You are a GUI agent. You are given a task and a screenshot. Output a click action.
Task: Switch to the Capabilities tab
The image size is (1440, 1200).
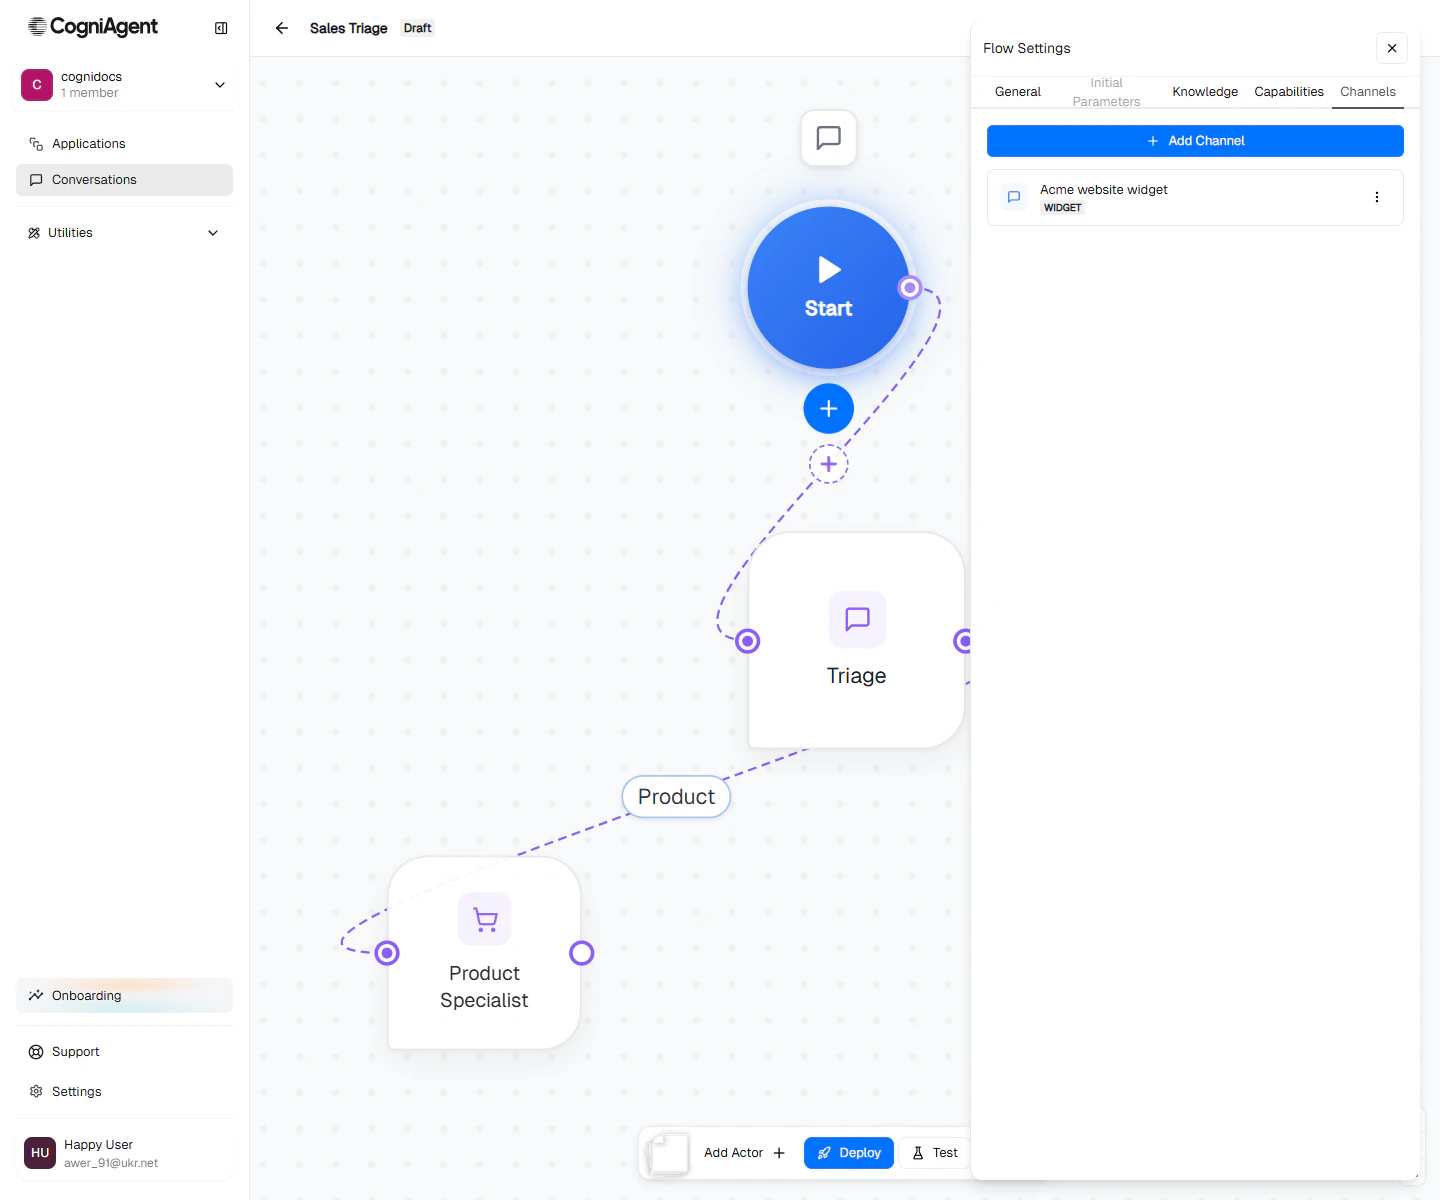coord(1289,92)
